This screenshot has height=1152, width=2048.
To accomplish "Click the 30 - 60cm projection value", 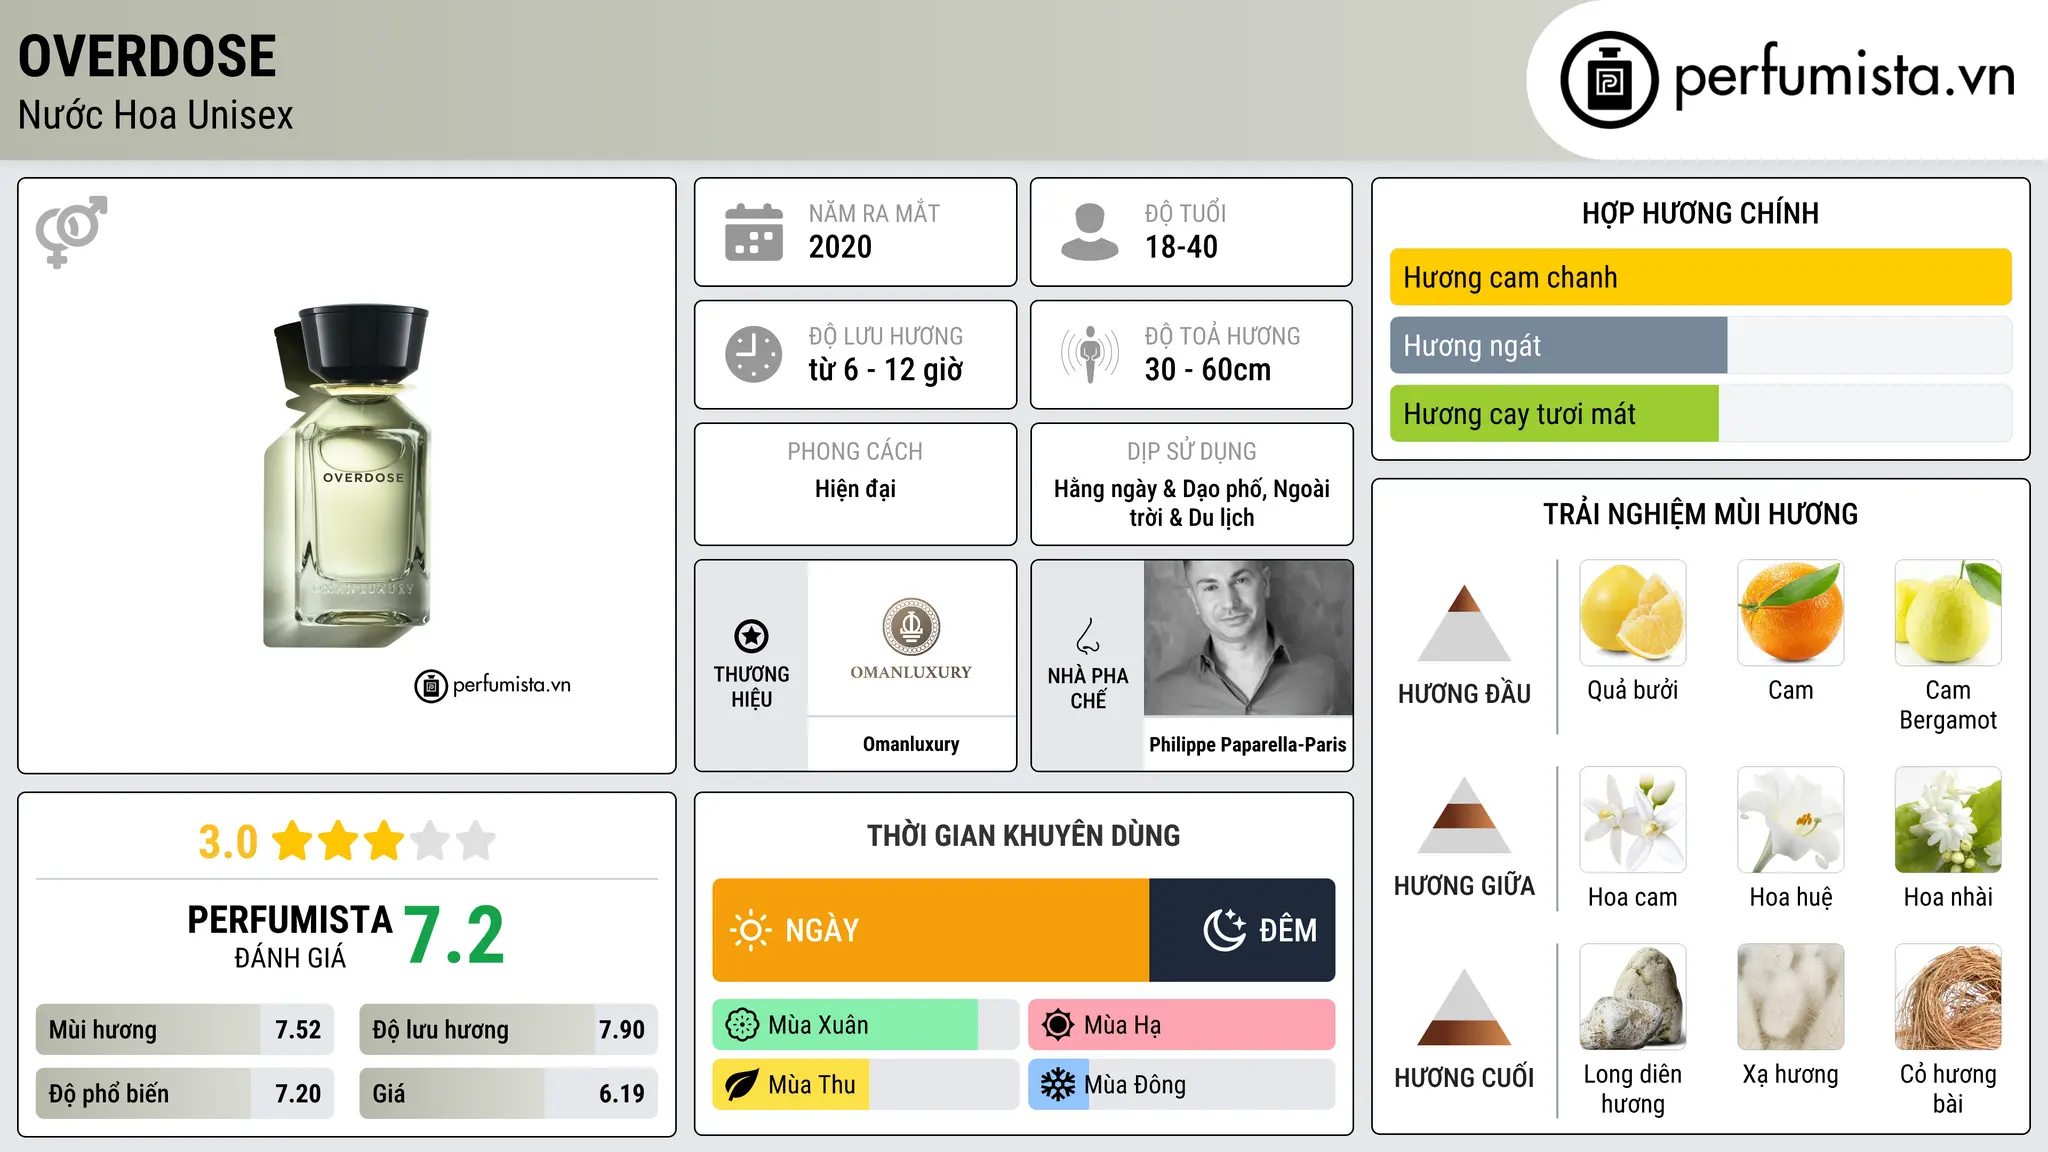I will coord(1208,370).
